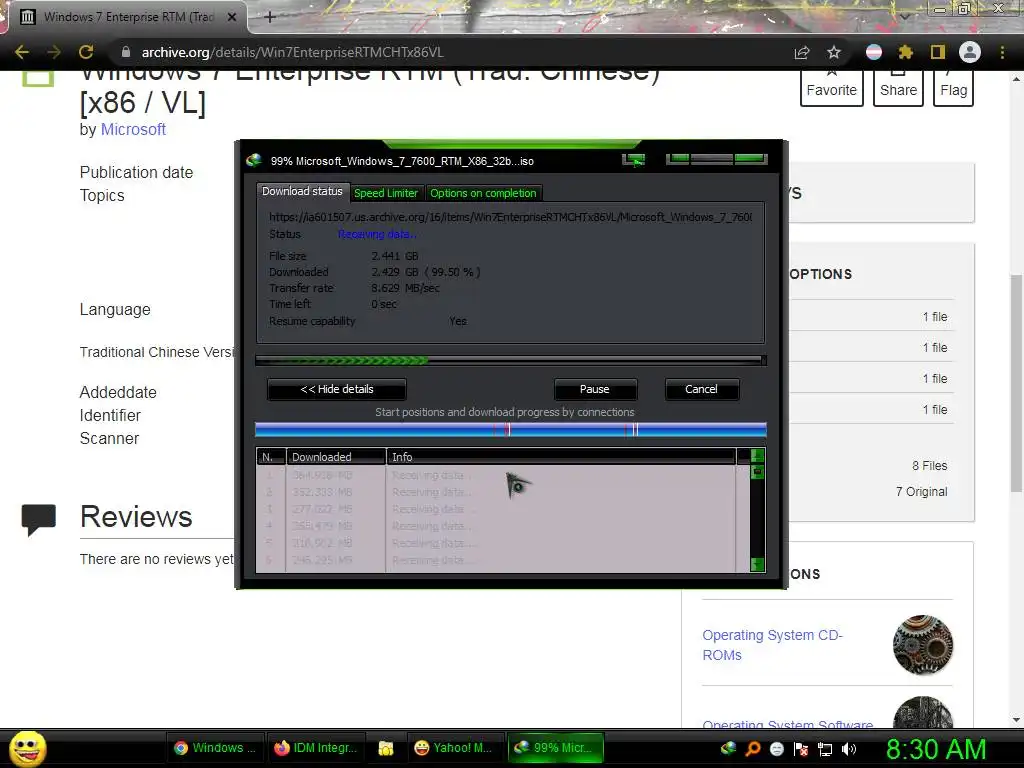Bookmark this page with the star icon
1024x768 pixels.
[x=834, y=52]
